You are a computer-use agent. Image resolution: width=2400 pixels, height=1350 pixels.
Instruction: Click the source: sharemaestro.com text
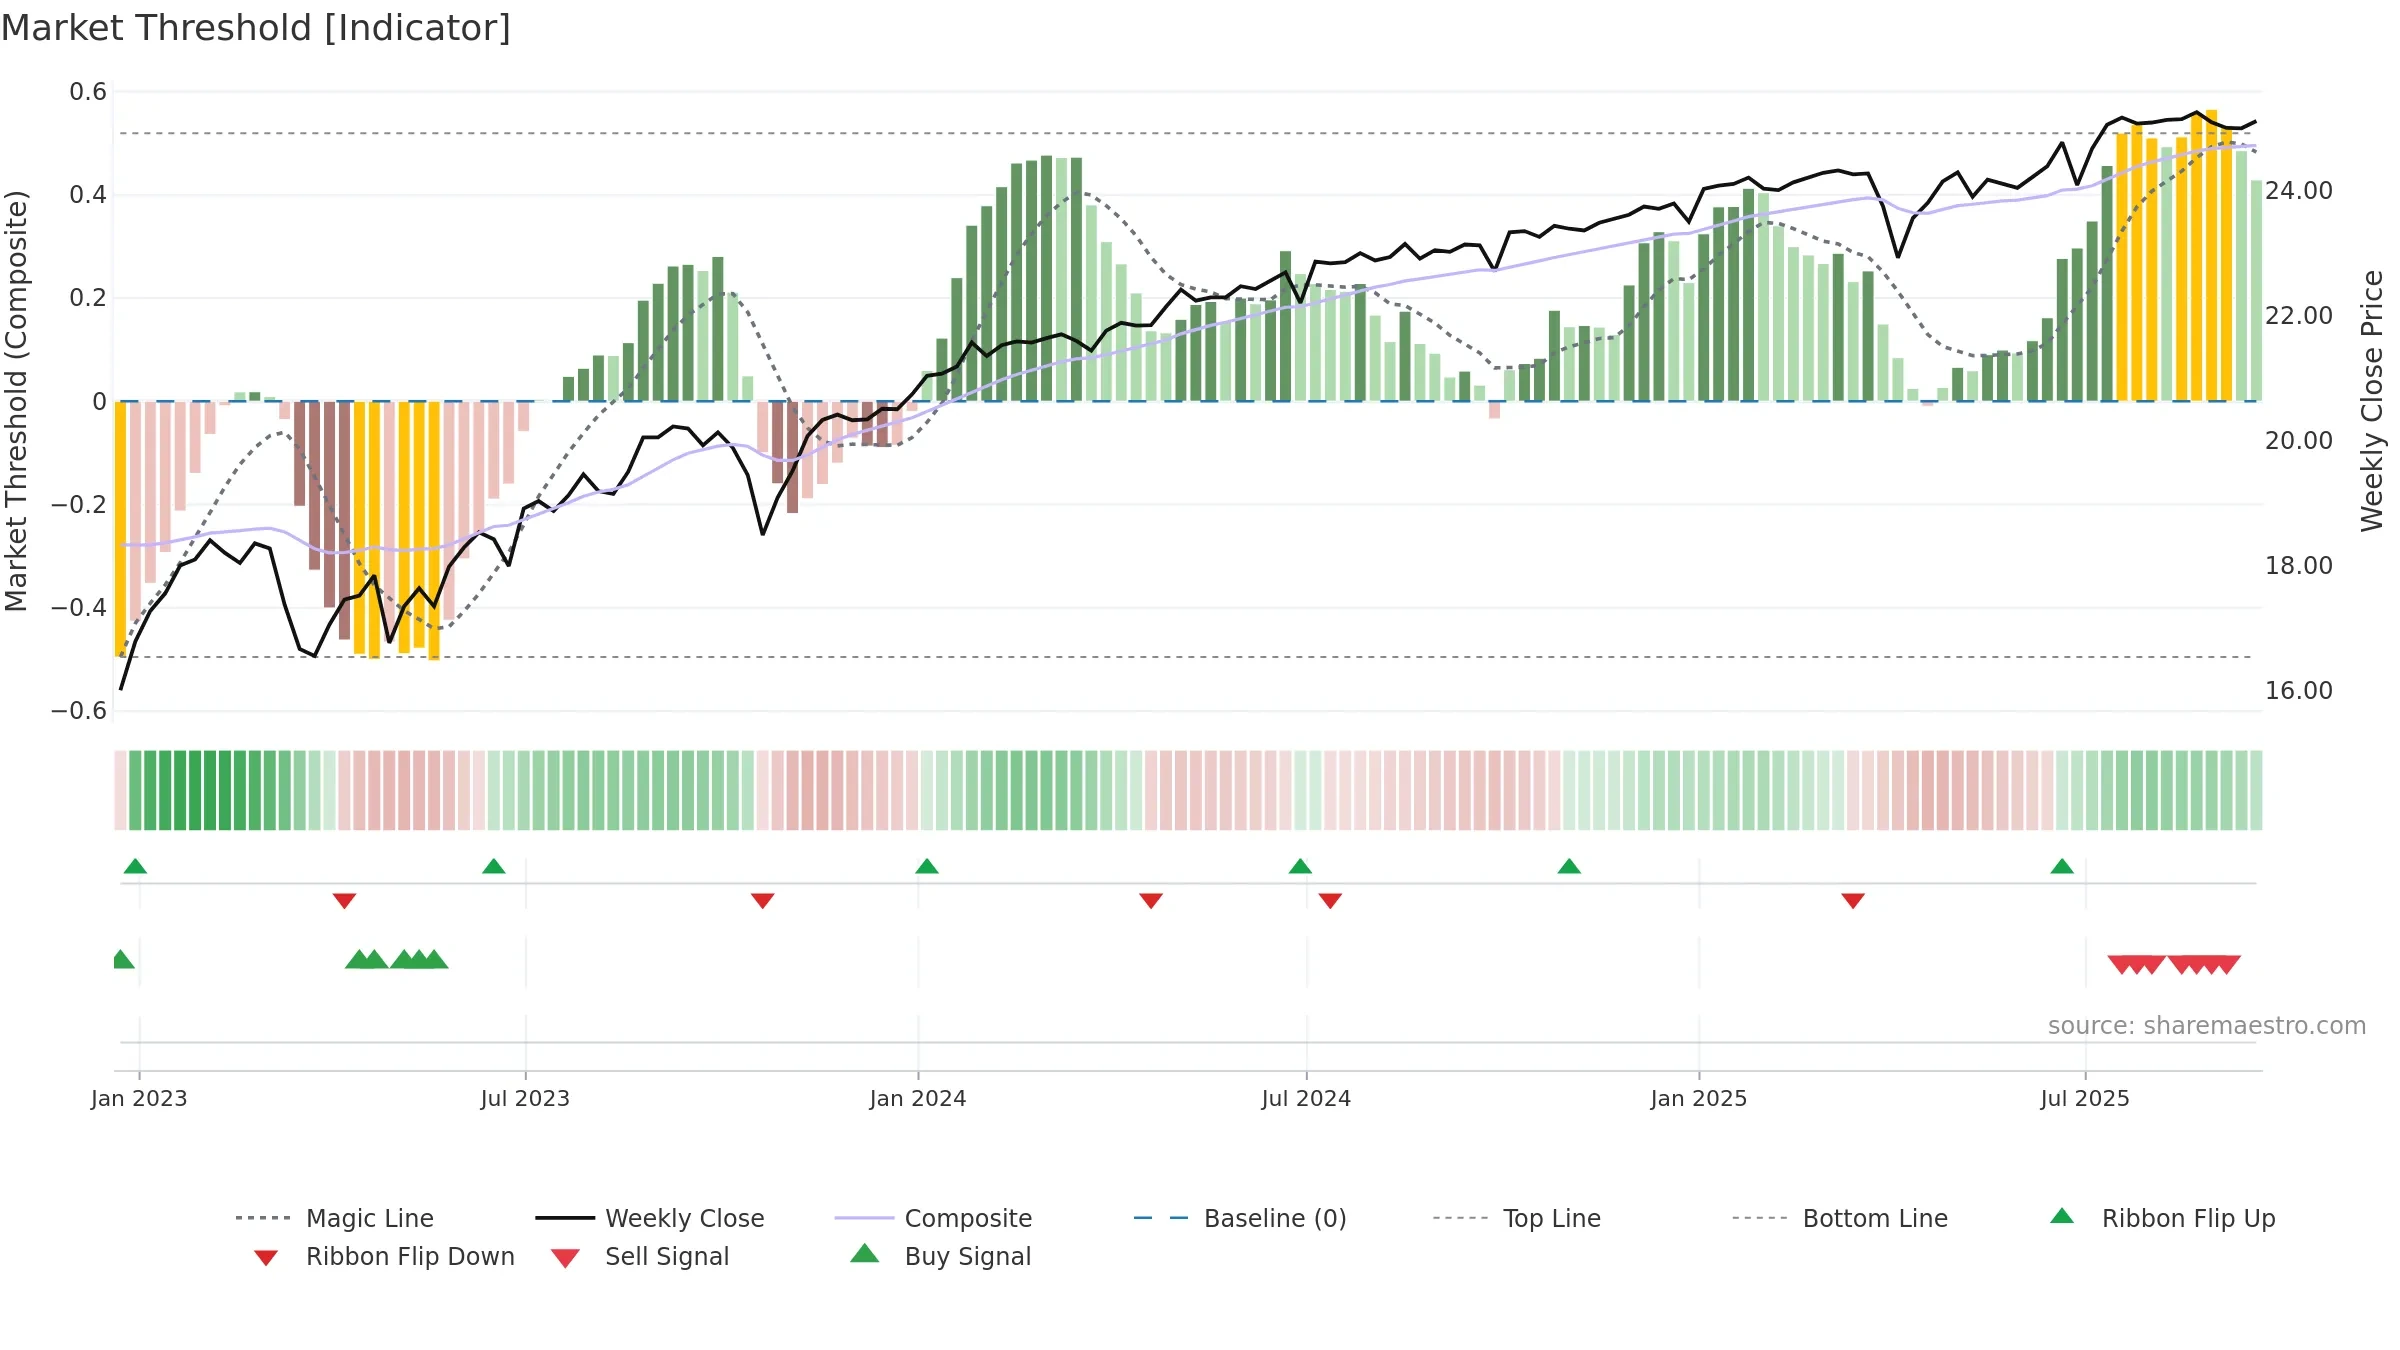(2207, 1025)
